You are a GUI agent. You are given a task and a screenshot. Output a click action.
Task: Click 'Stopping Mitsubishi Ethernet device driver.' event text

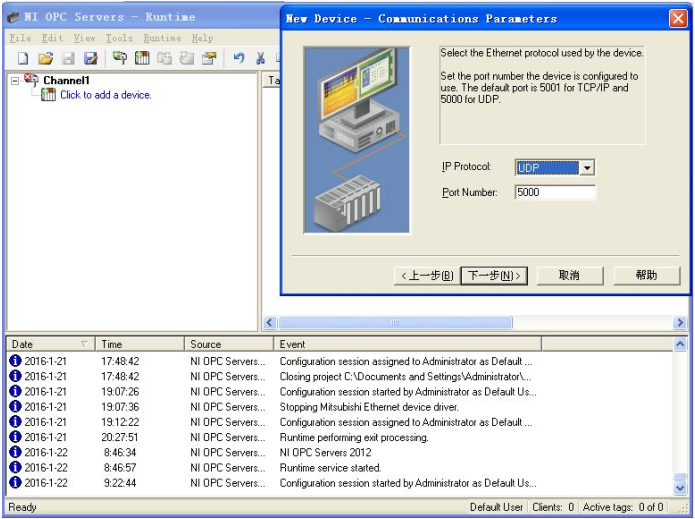pos(369,407)
